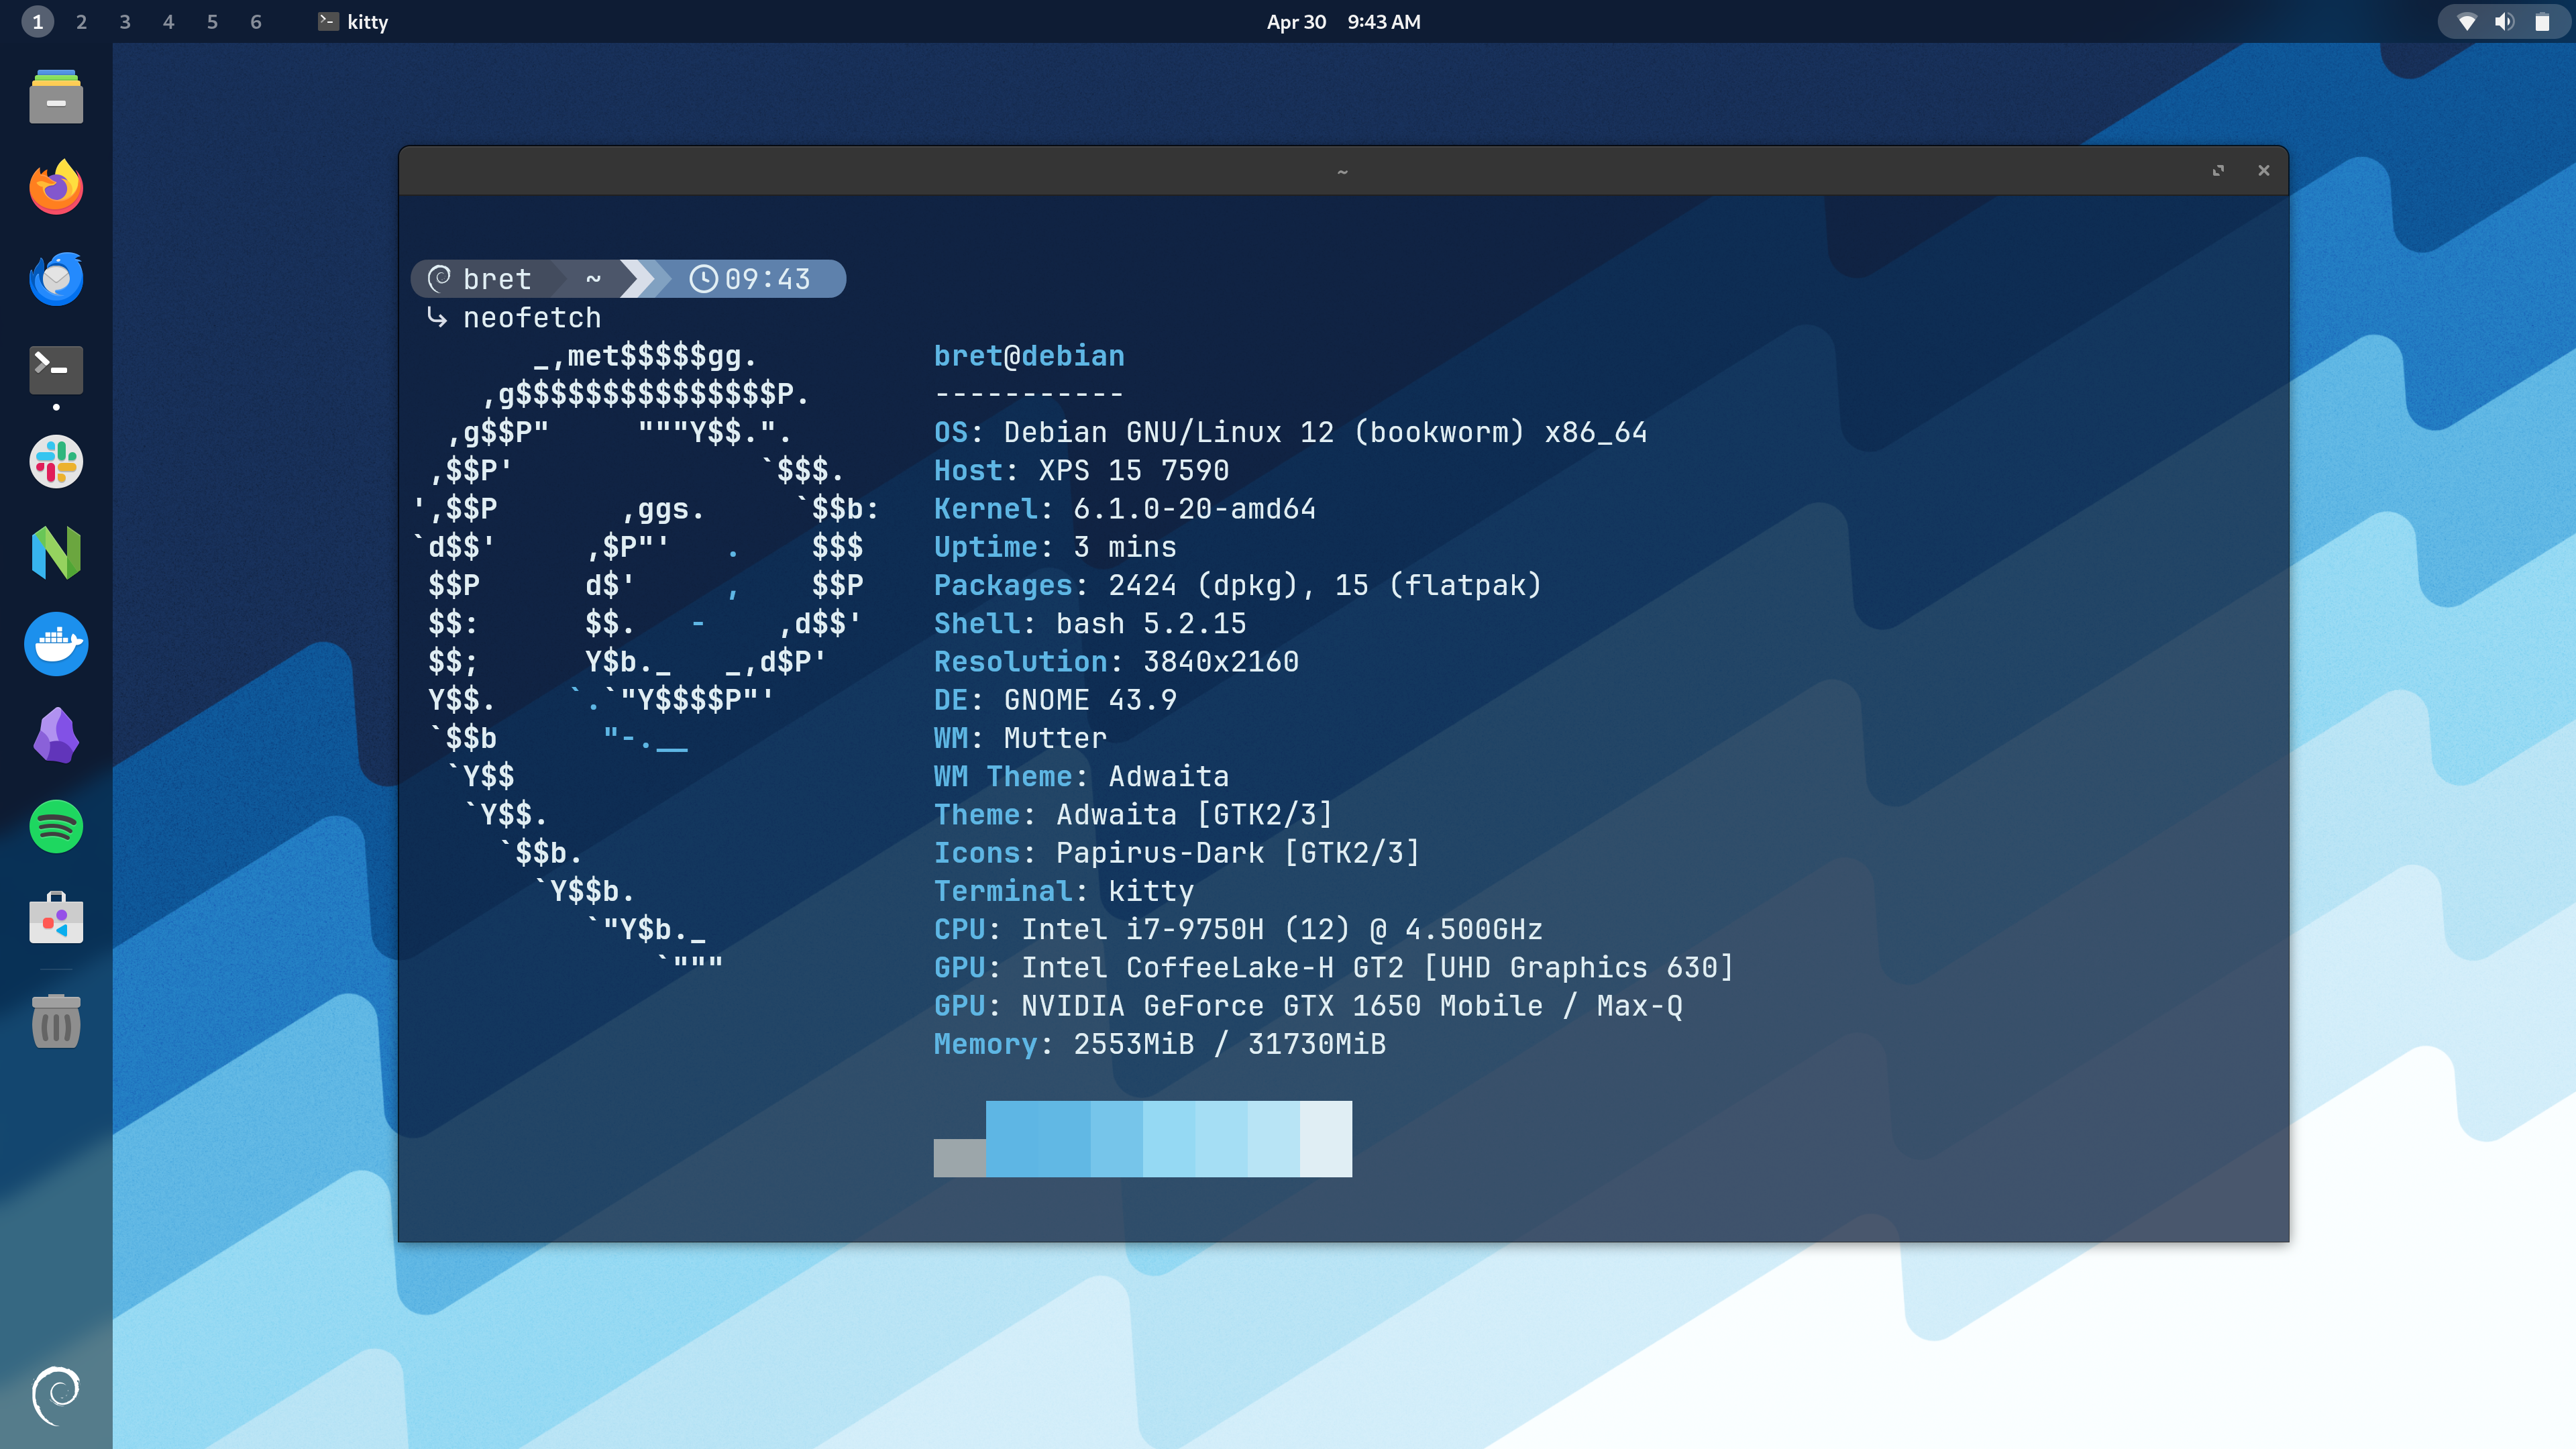Switch to workspace 4

point(168,22)
